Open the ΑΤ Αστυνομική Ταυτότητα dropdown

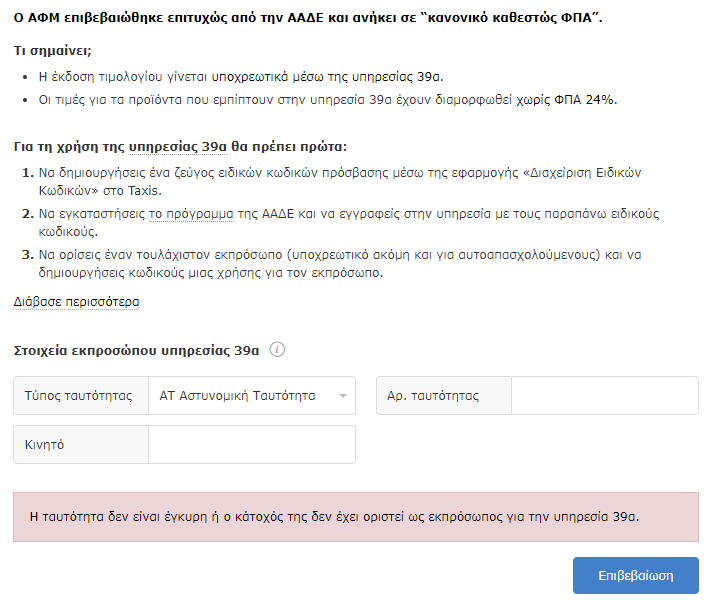coord(252,395)
